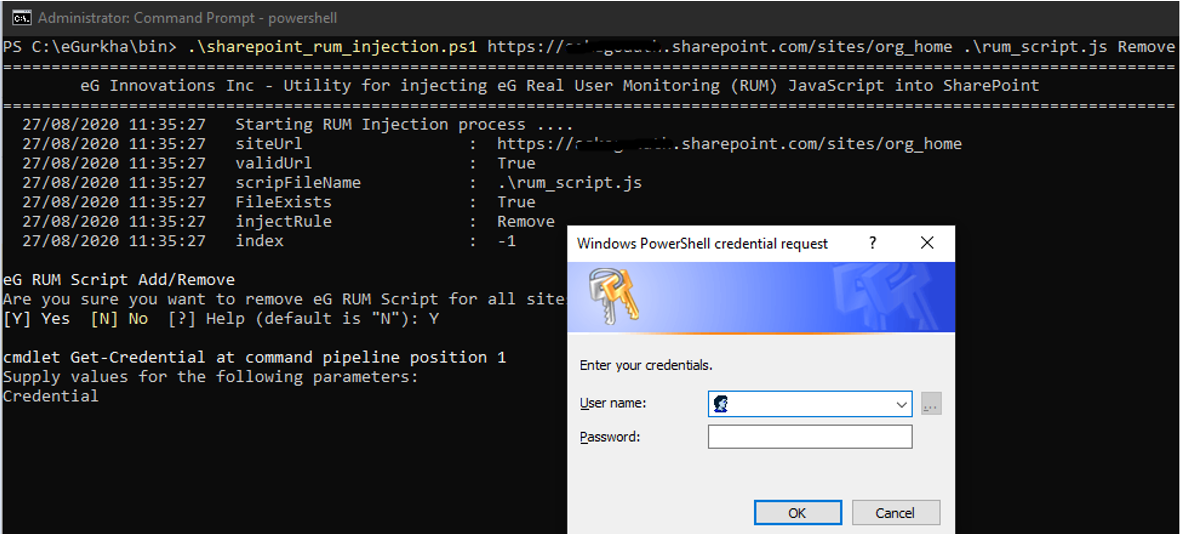Viewport: 1180px width, 534px height.
Task: Click the Command Prompt title bar icon
Action: (21, 17)
